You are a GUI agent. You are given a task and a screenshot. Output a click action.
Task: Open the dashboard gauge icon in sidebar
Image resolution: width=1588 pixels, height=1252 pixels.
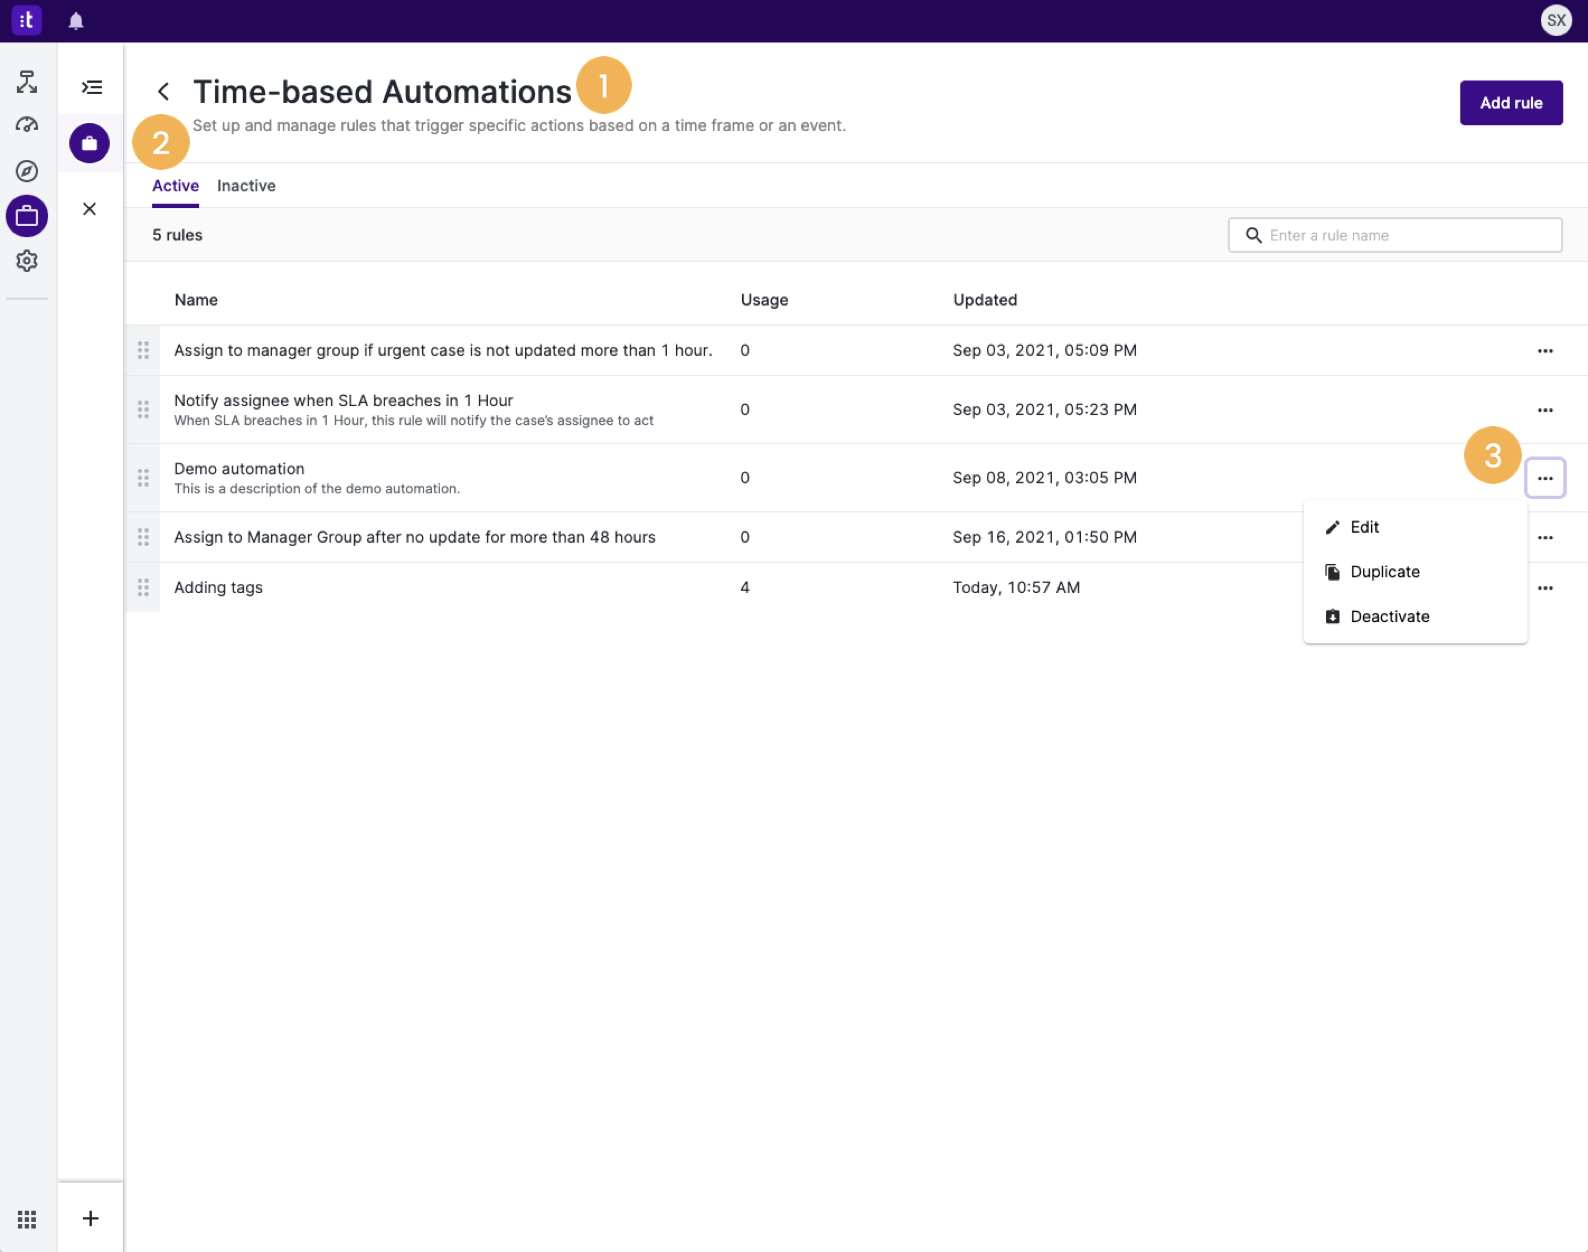tap(27, 125)
